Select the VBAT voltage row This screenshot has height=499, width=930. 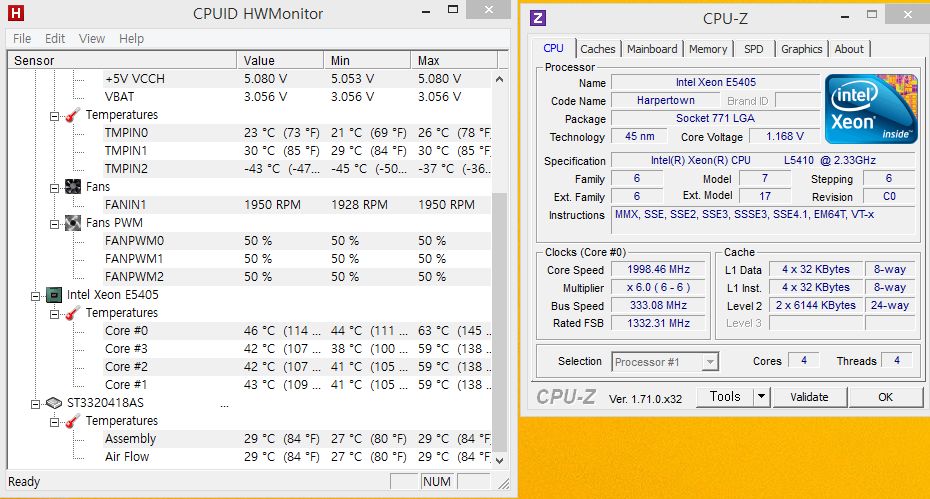(297, 97)
